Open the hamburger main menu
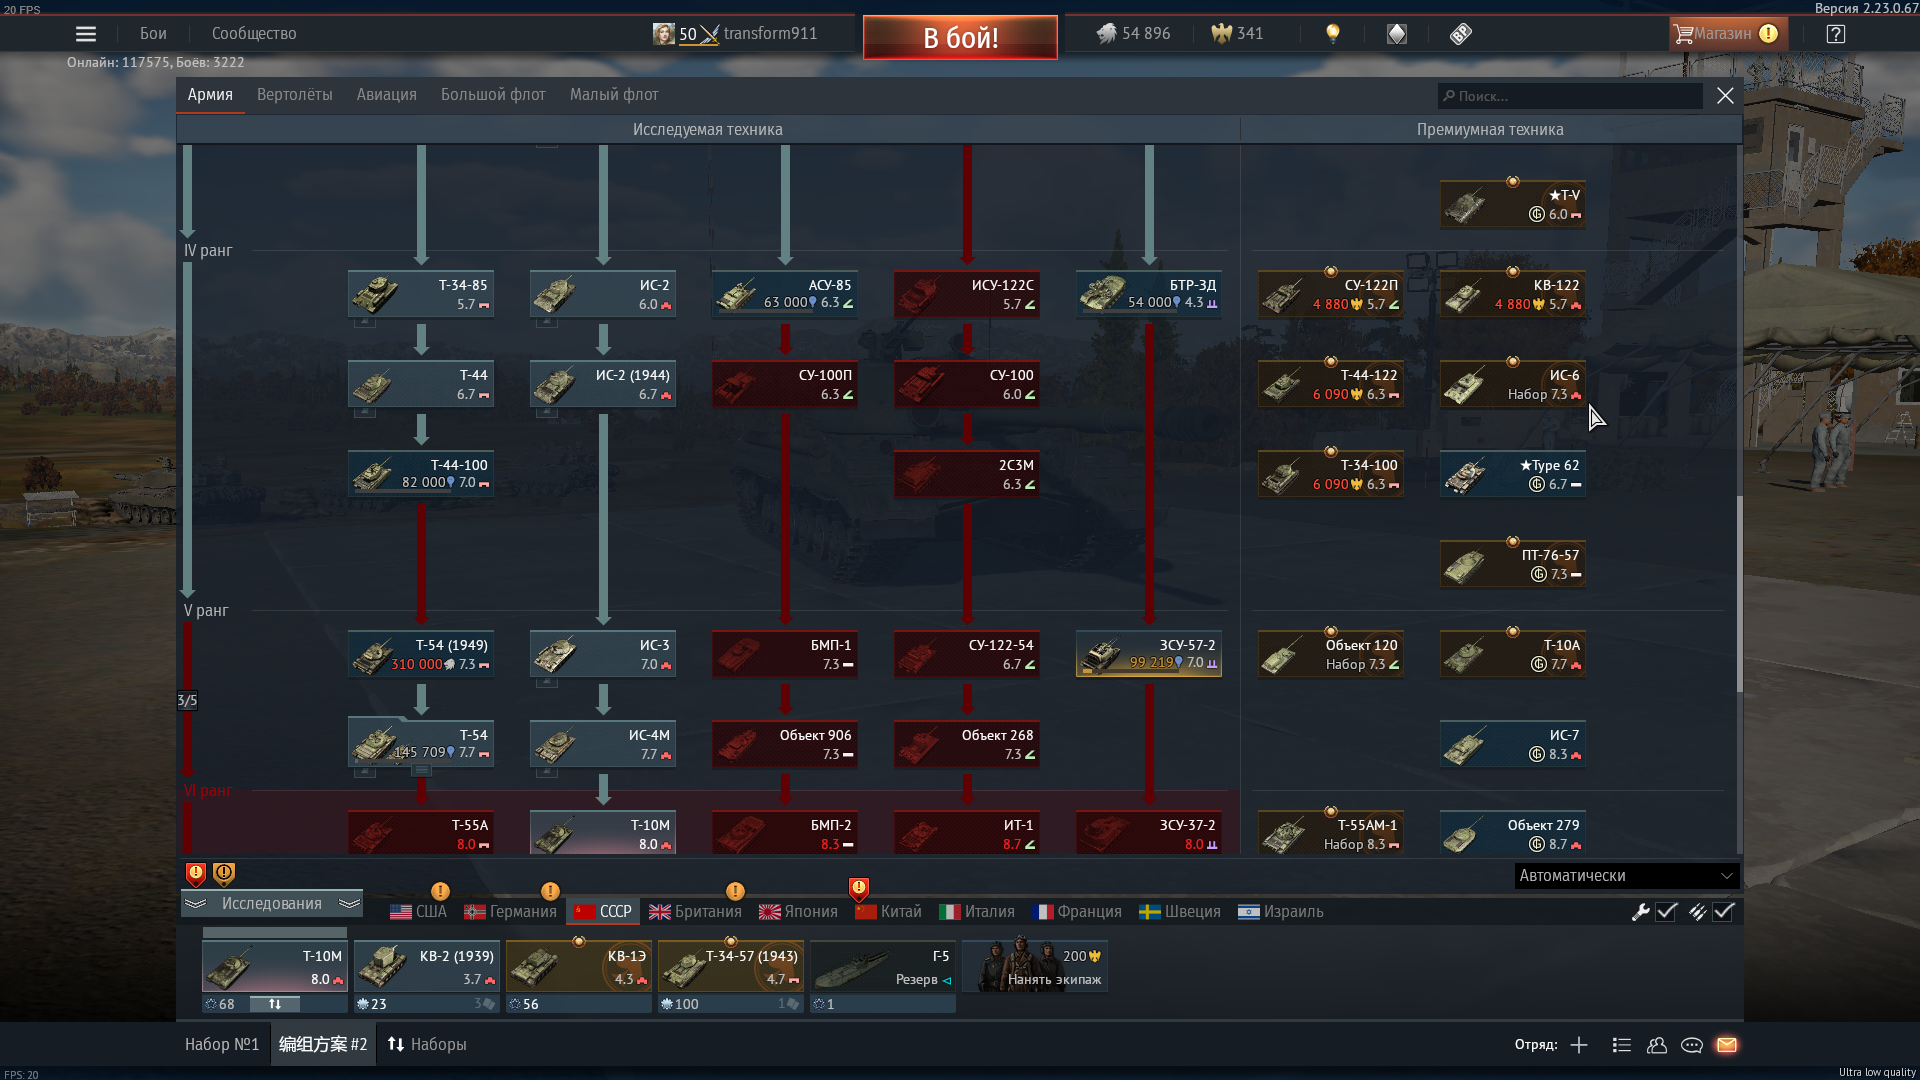Screen dimensions: 1920x1080 pyautogui.click(x=86, y=34)
